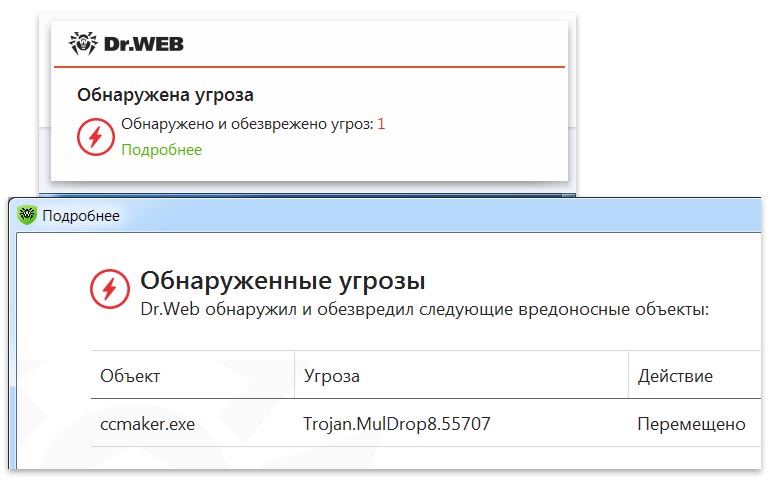Sort by the Действие column header

pos(695,376)
